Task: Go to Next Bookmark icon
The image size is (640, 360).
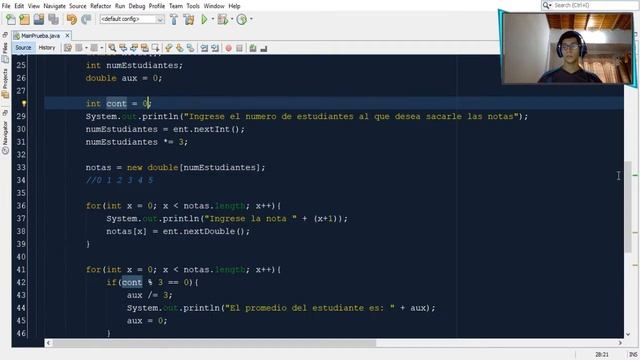Action: (180, 48)
